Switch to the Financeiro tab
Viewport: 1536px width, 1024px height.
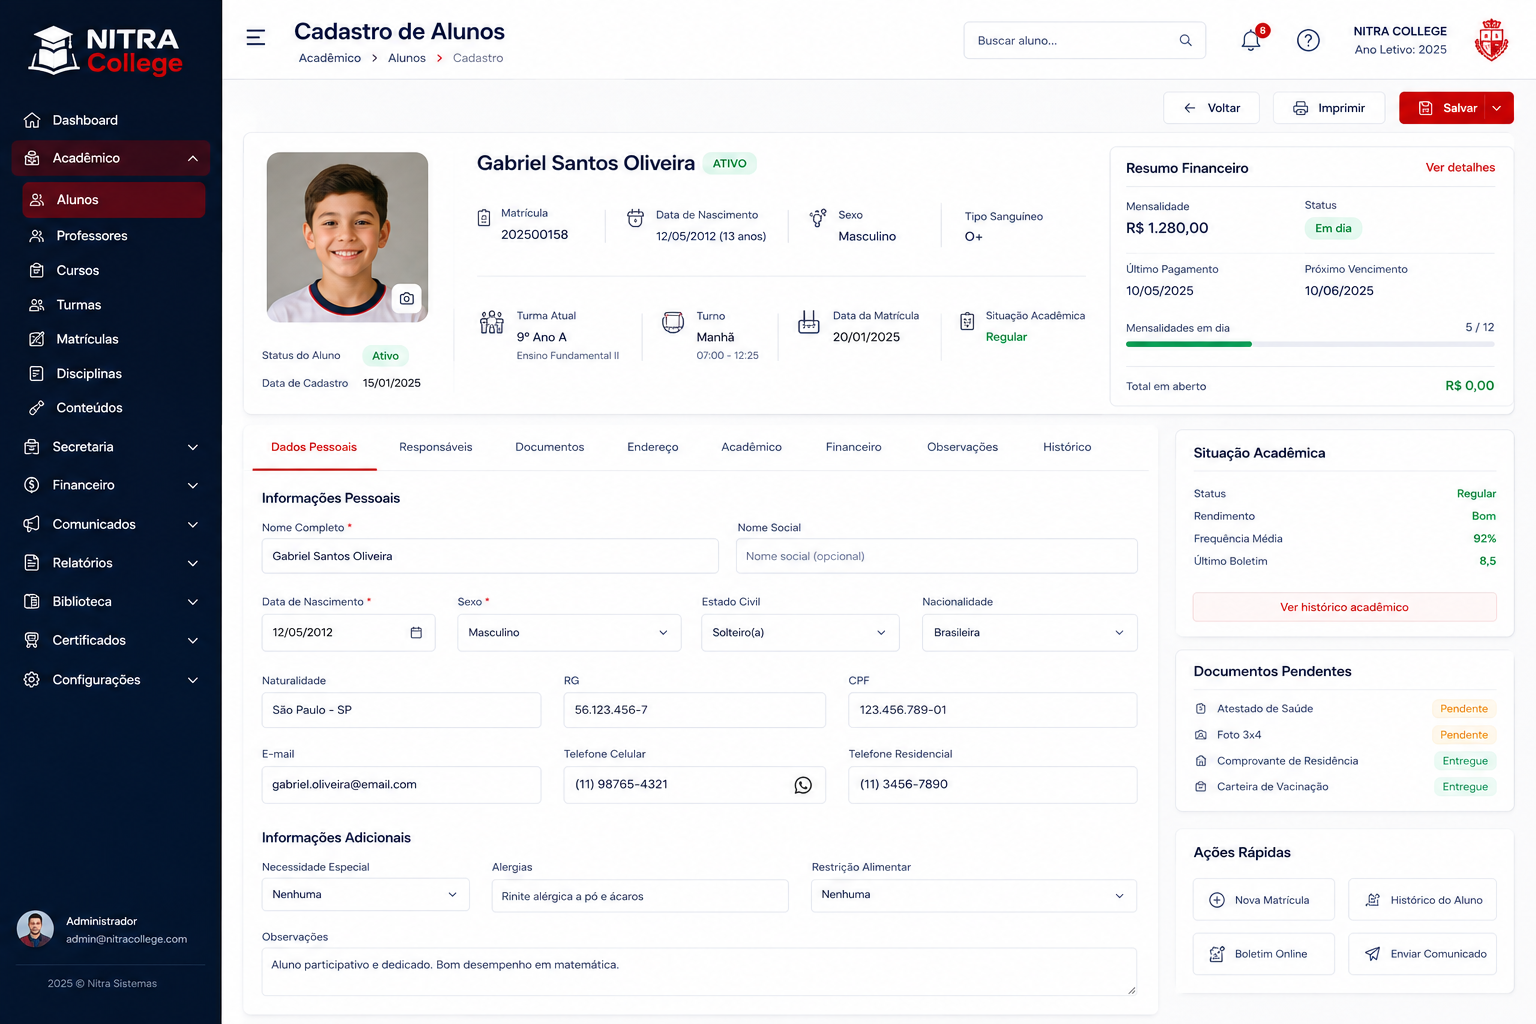[854, 448]
